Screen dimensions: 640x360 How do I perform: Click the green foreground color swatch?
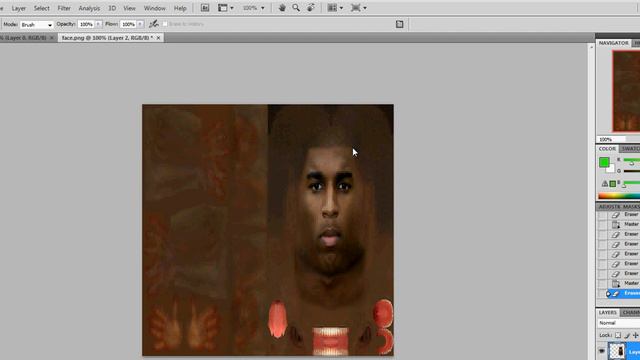pos(604,162)
